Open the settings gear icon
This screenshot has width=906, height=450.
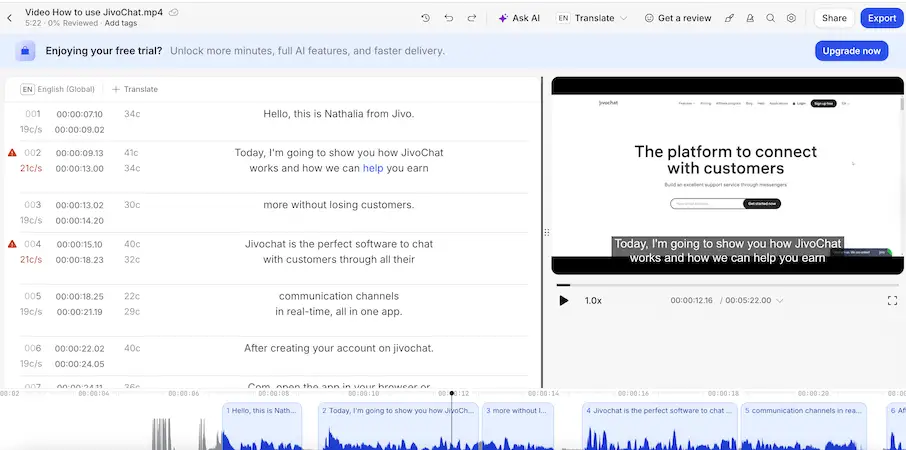(791, 18)
